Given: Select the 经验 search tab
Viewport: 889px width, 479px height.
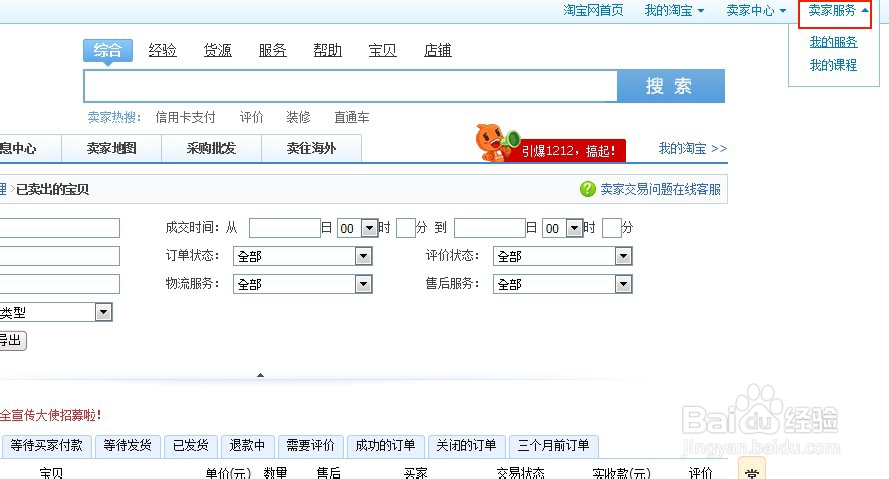Looking at the screenshot, I should (x=163, y=50).
